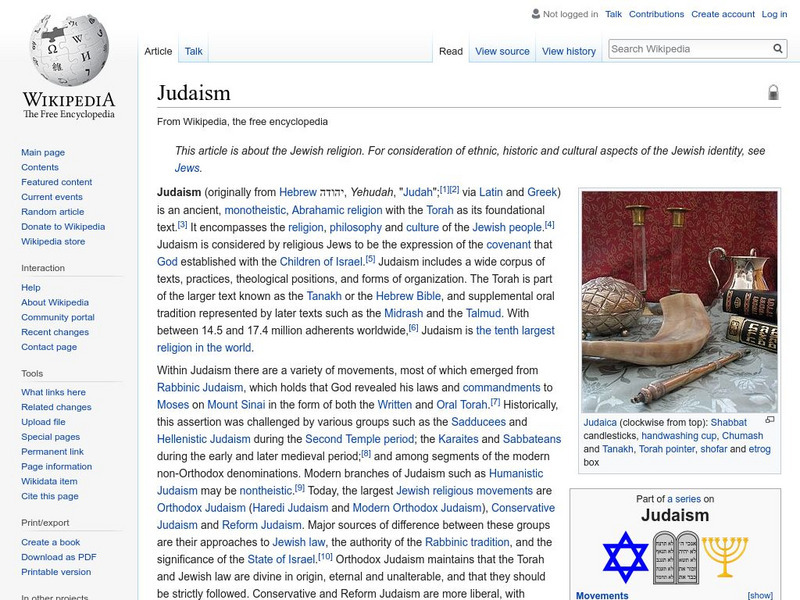800x600 pixels.
Task: Click the stone tablets icon in sidebar box
Action: point(676,557)
